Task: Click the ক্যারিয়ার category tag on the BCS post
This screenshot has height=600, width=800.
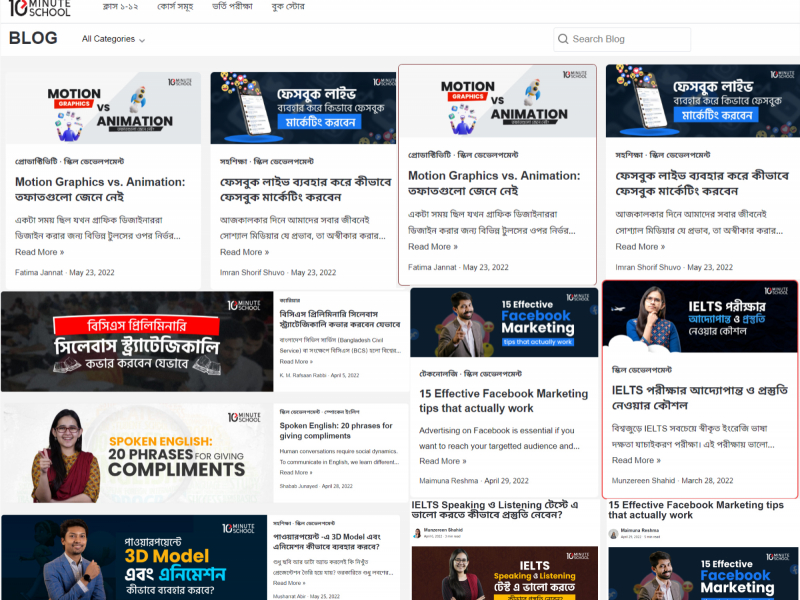Action: (x=290, y=299)
